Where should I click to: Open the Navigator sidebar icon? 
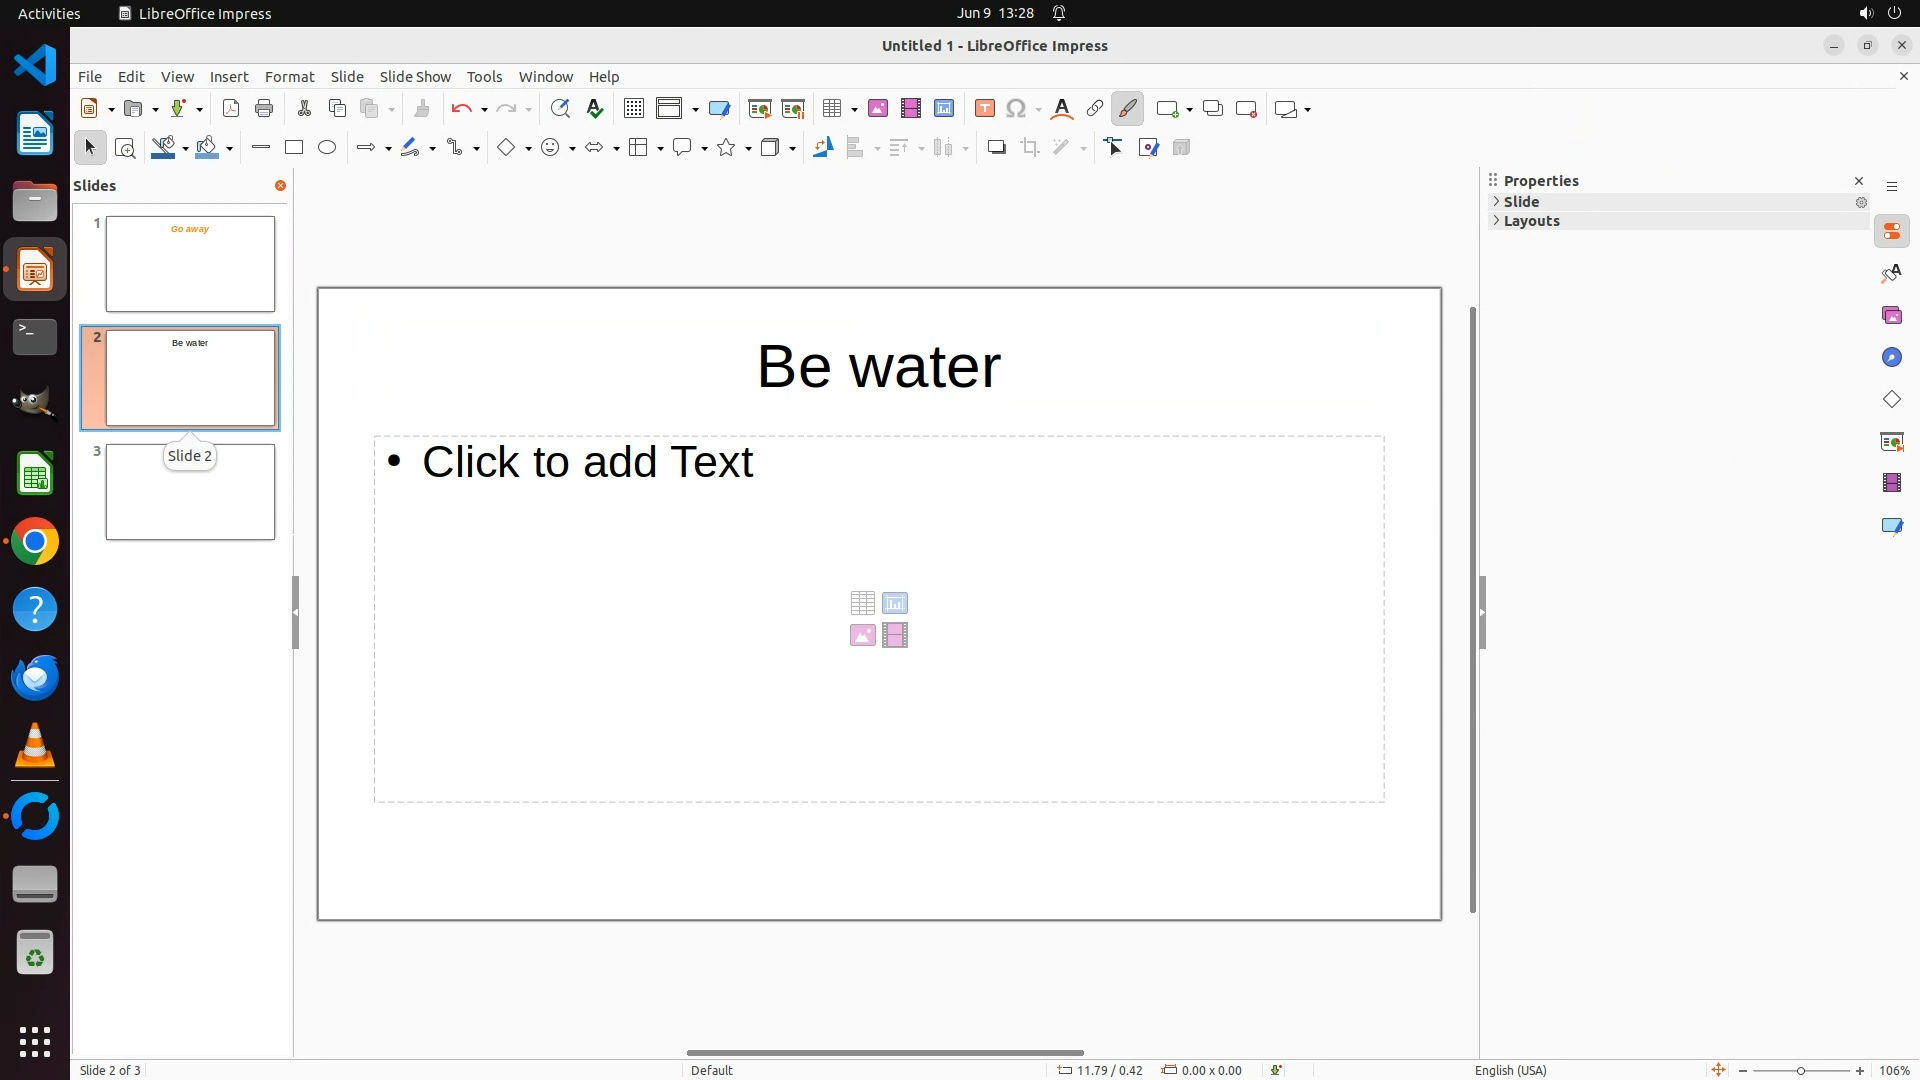pos(1891,358)
